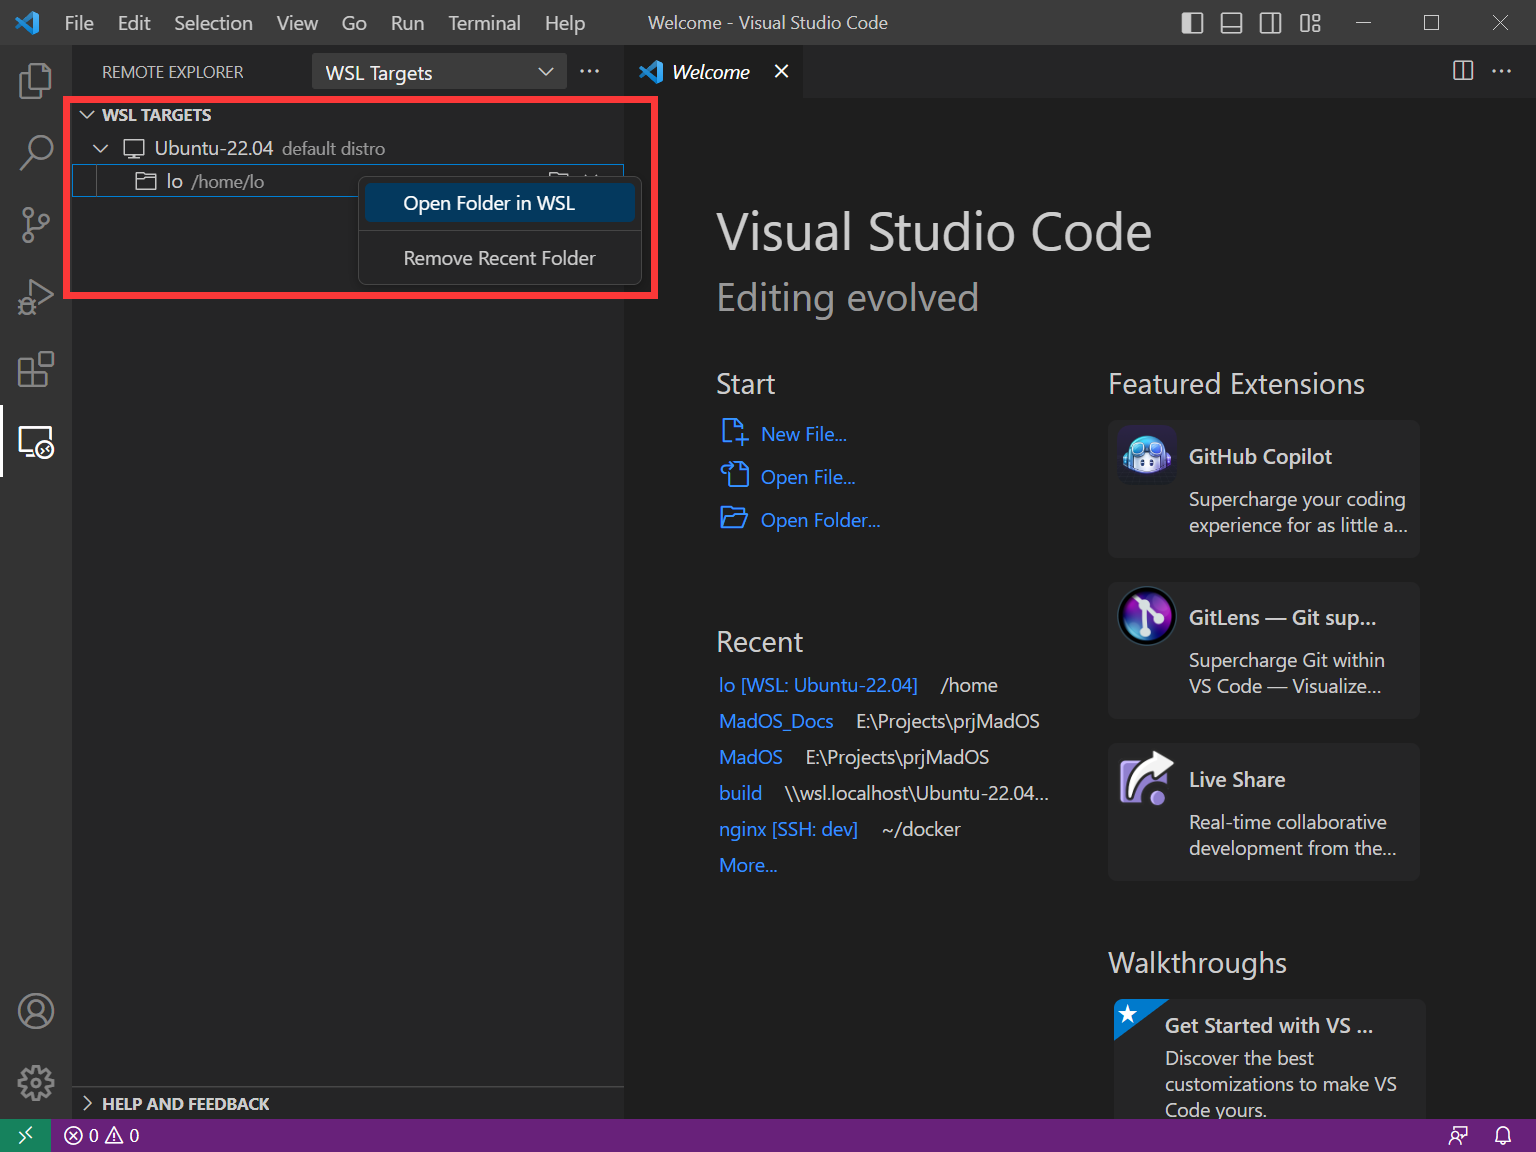Split the editor right
This screenshot has width=1536, height=1152.
[x=1463, y=70]
